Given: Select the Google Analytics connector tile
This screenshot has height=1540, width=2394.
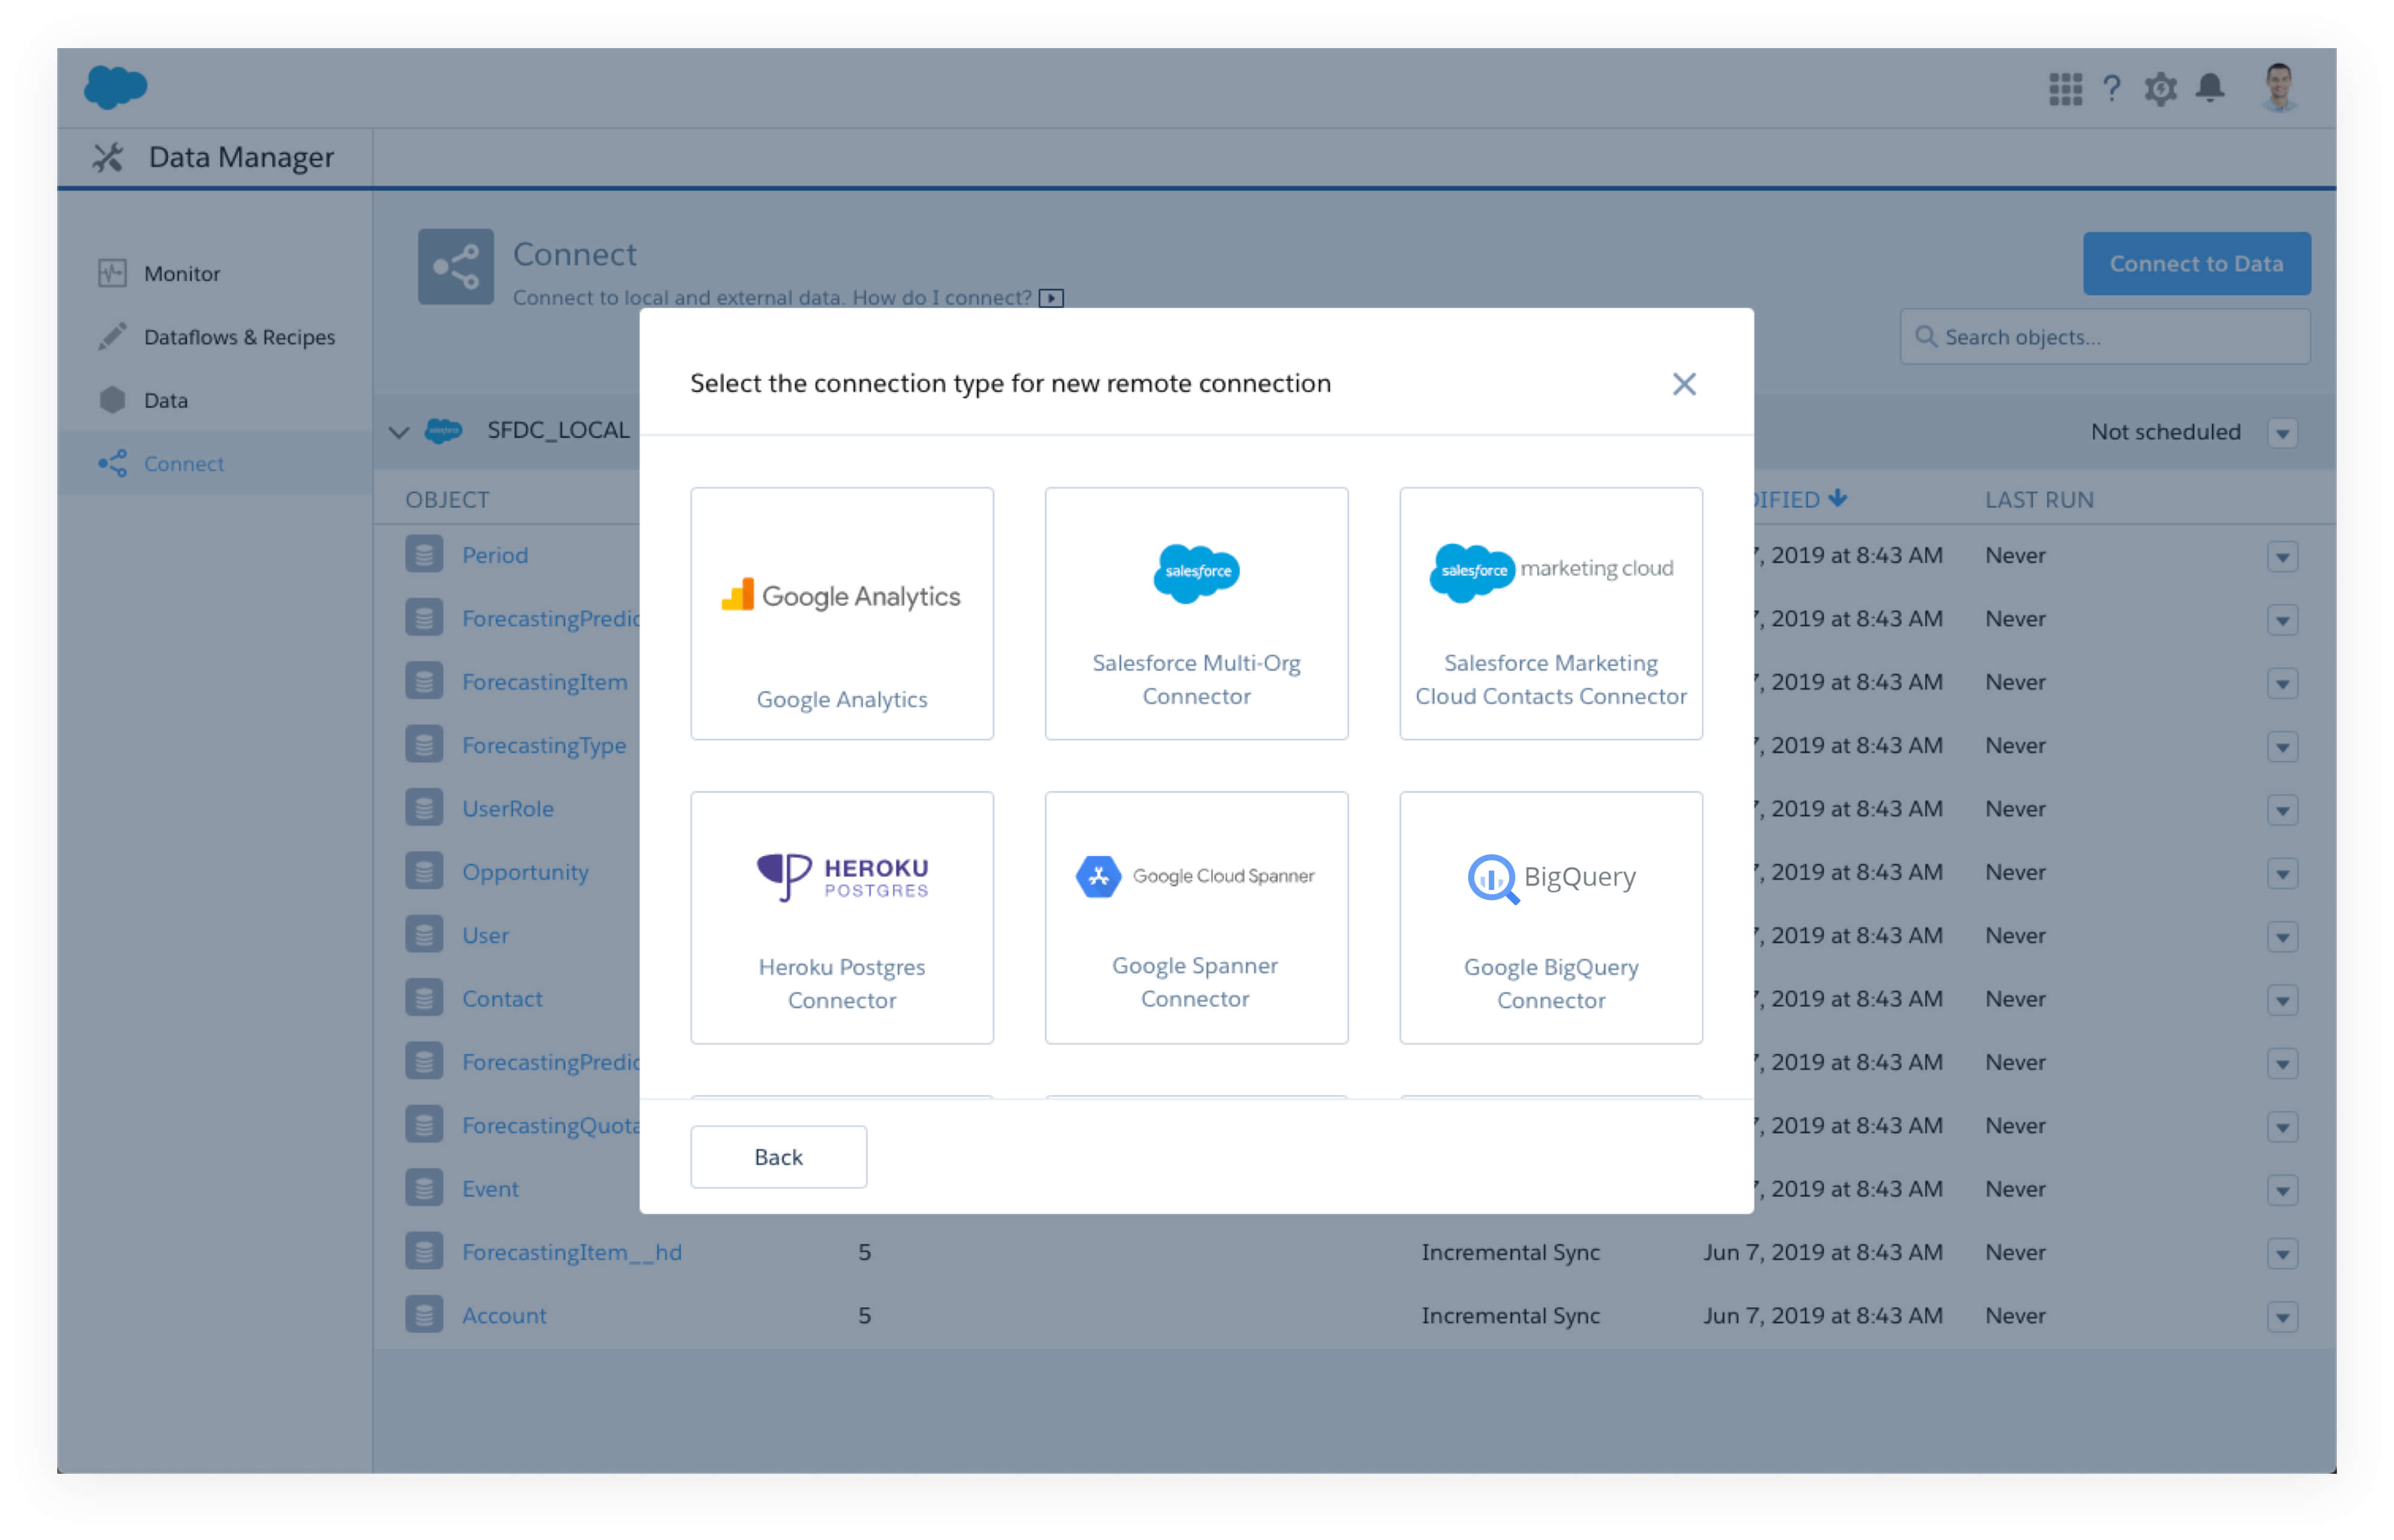Looking at the screenshot, I should point(841,613).
